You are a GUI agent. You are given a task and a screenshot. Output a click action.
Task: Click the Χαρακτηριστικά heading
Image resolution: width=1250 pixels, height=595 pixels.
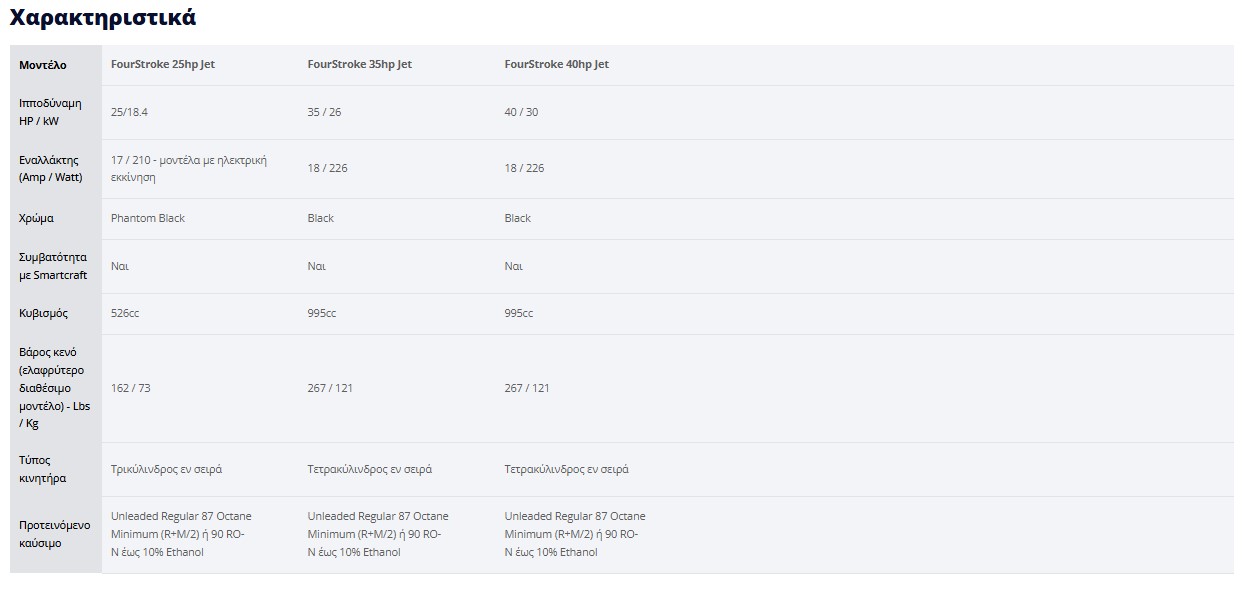click(x=103, y=17)
